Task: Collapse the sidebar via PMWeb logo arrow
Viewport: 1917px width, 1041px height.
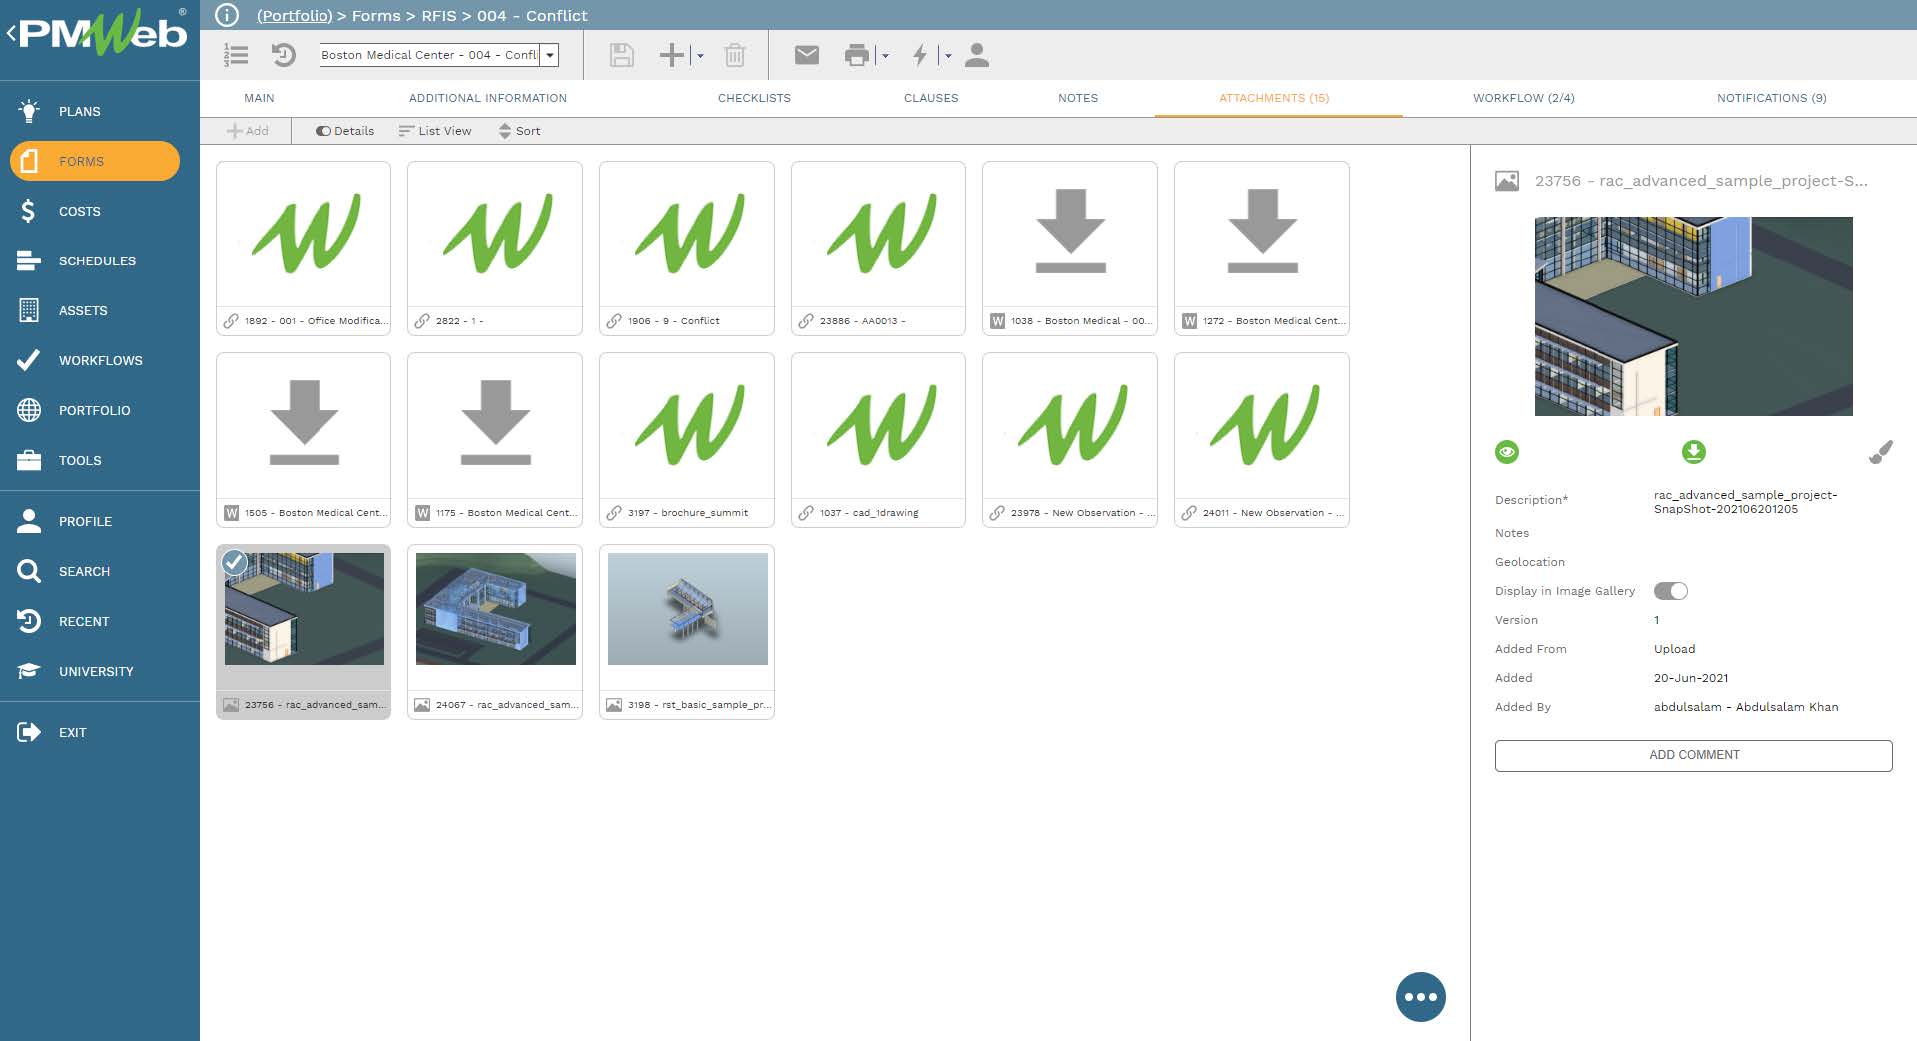Action: (x=11, y=33)
